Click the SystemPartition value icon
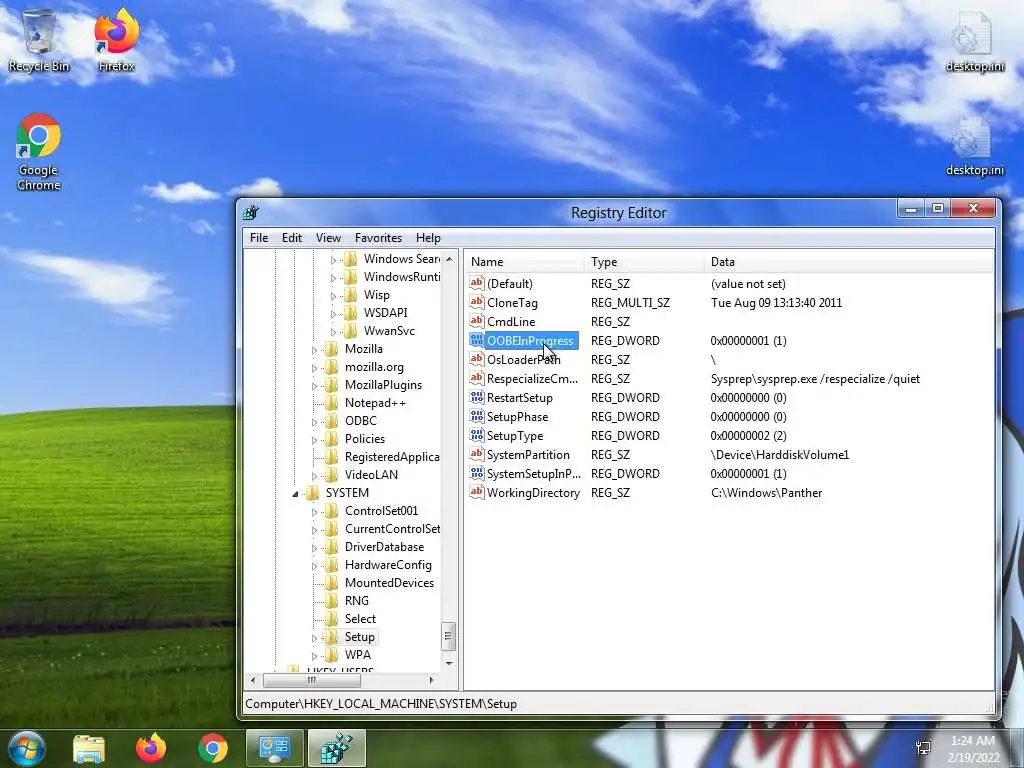 point(477,454)
